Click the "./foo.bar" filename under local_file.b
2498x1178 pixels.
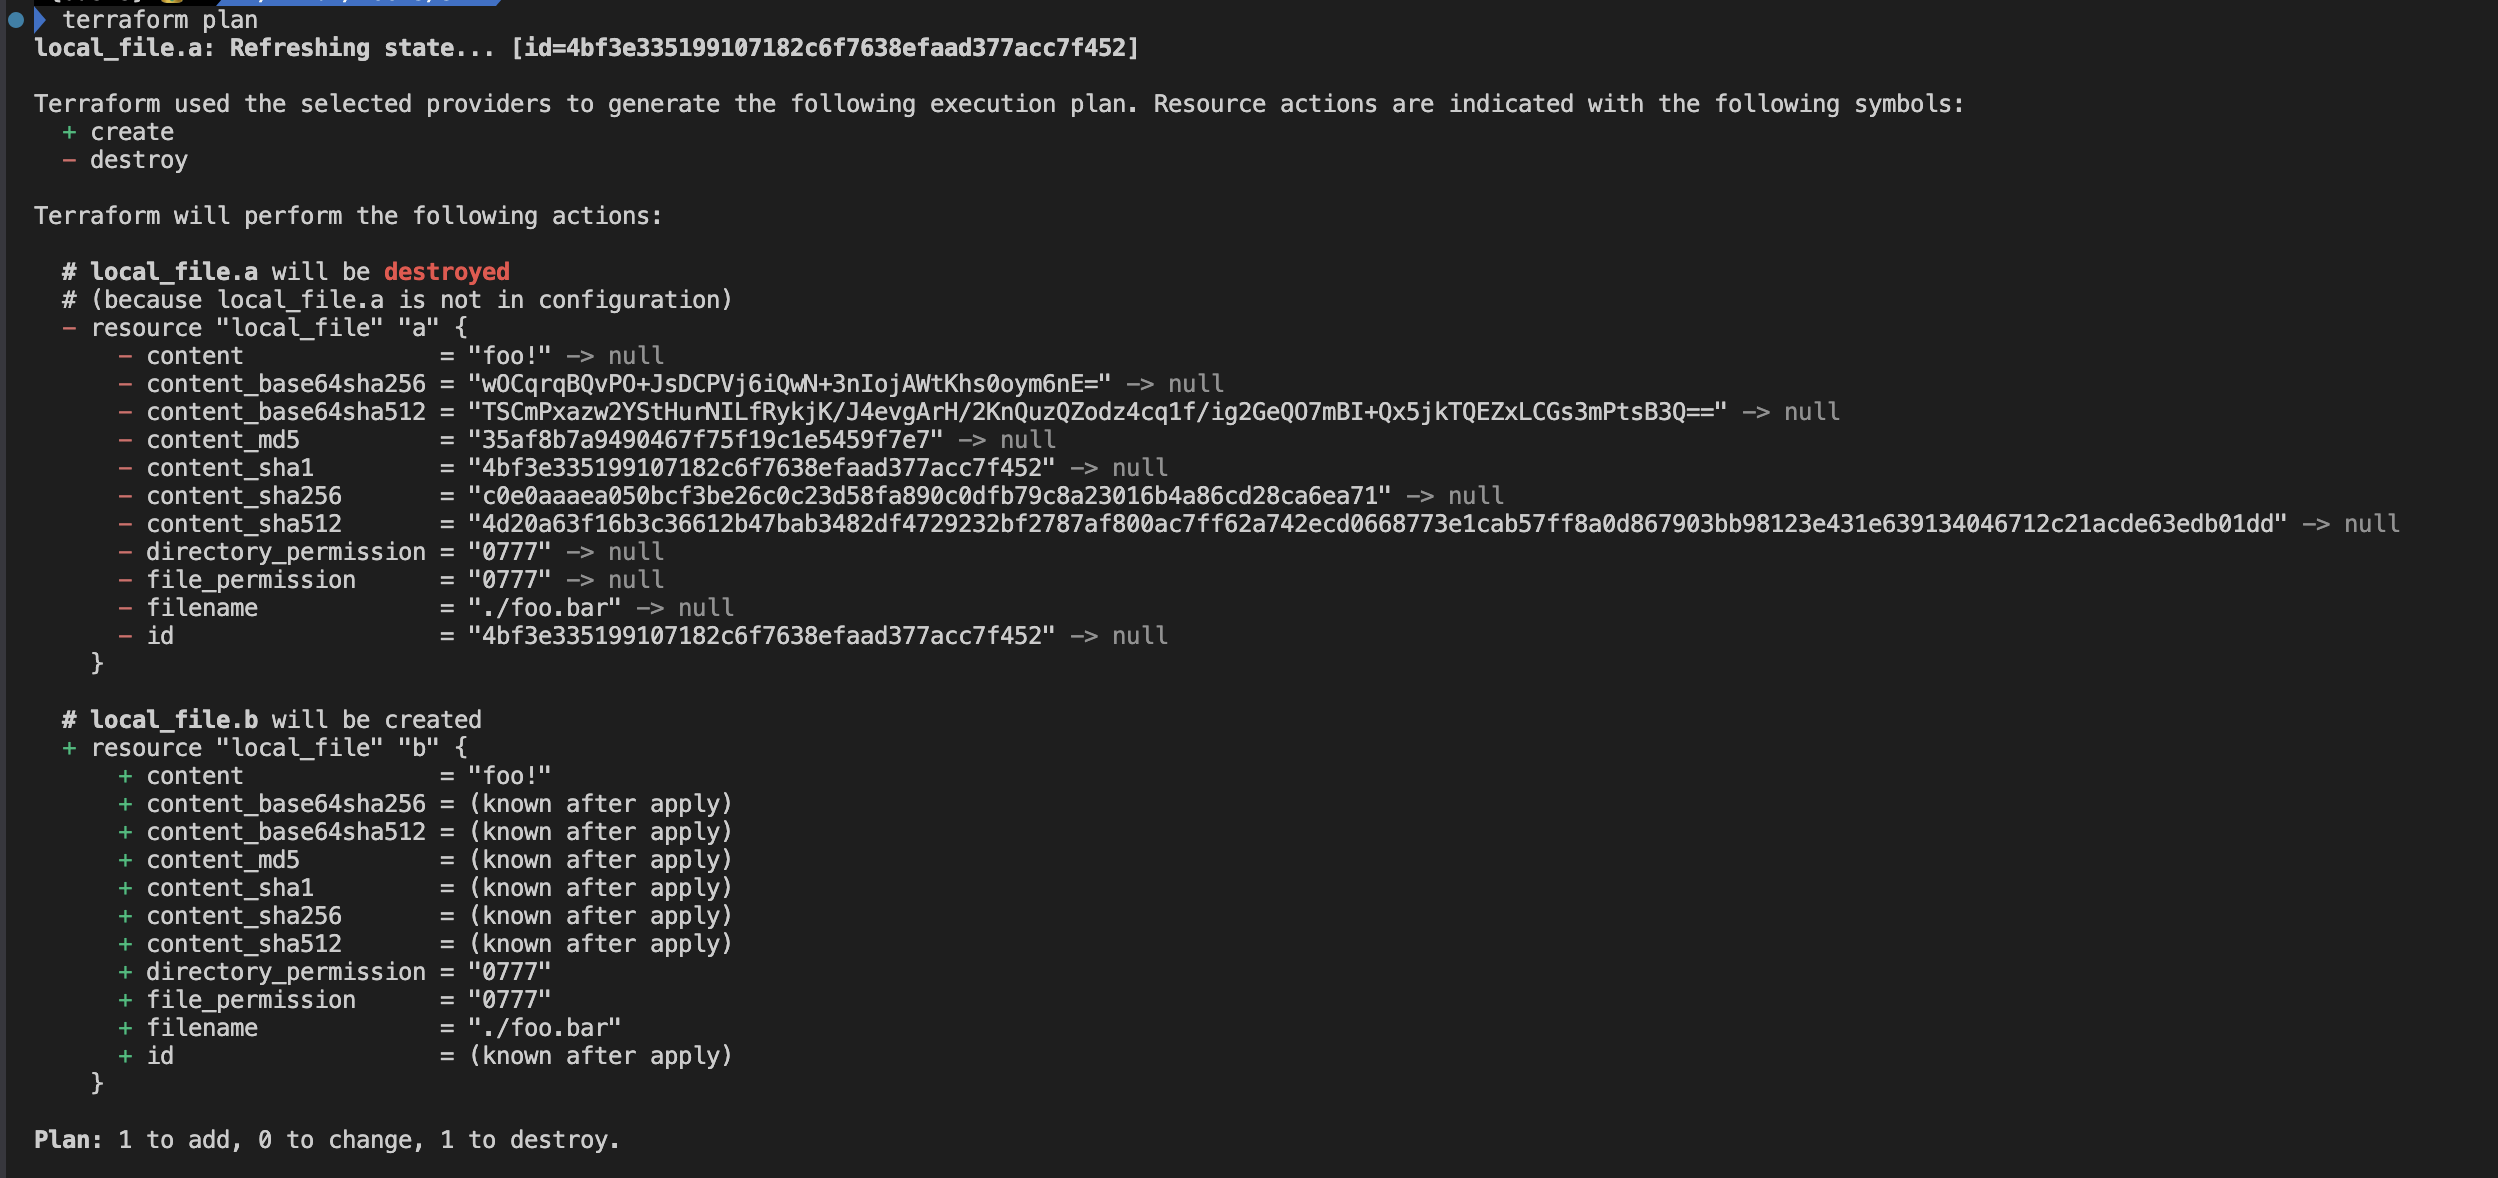pos(545,1028)
